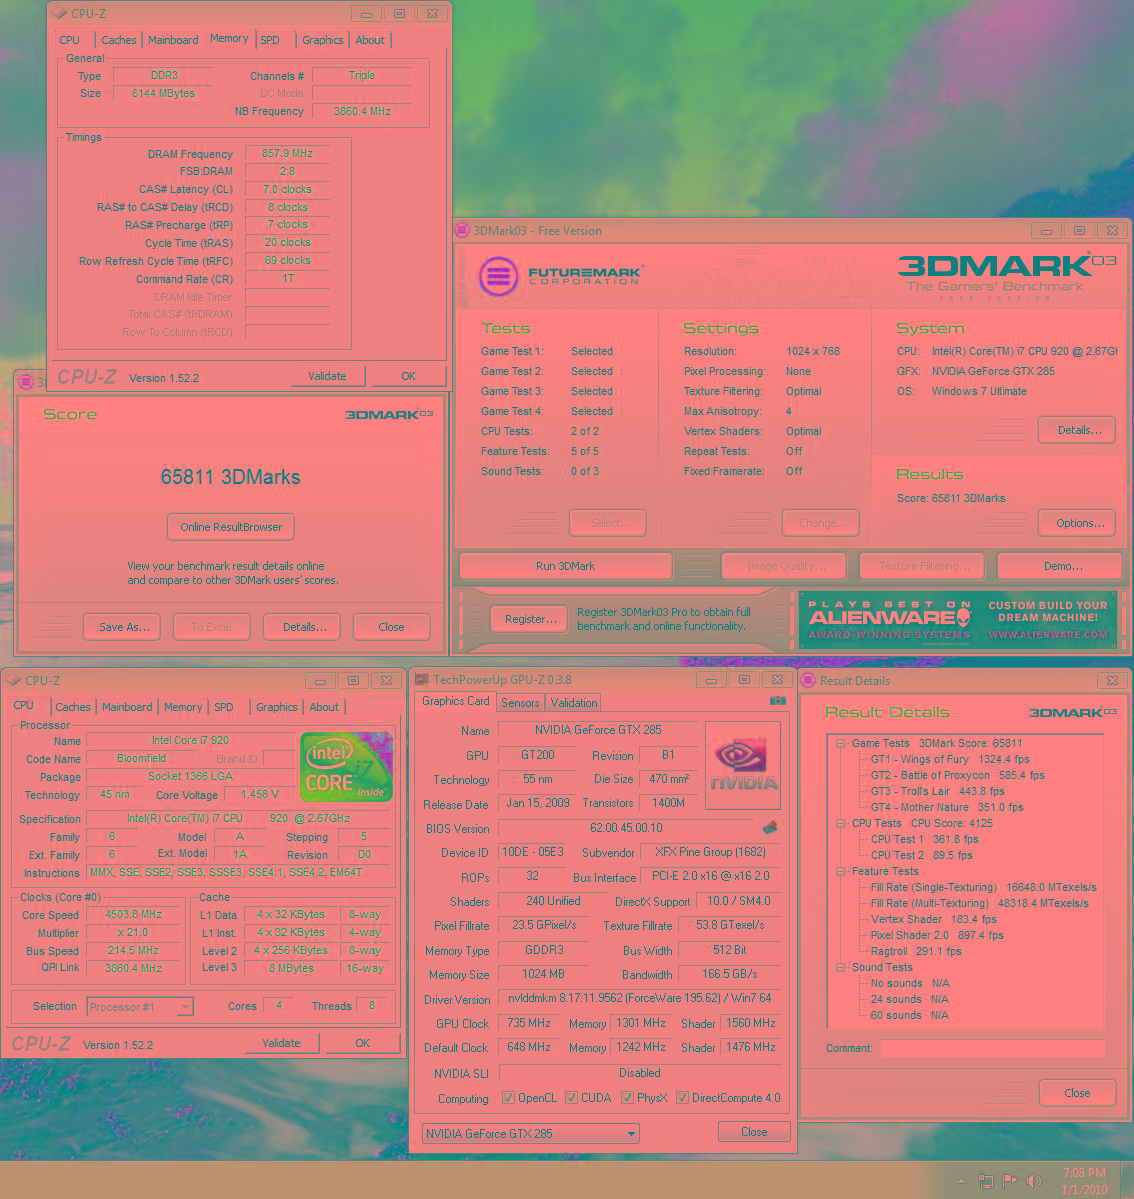Click the Futuremark logo in 3DMark03
The width and height of the screenshot is (1134, 1199).
click(561, 276)
